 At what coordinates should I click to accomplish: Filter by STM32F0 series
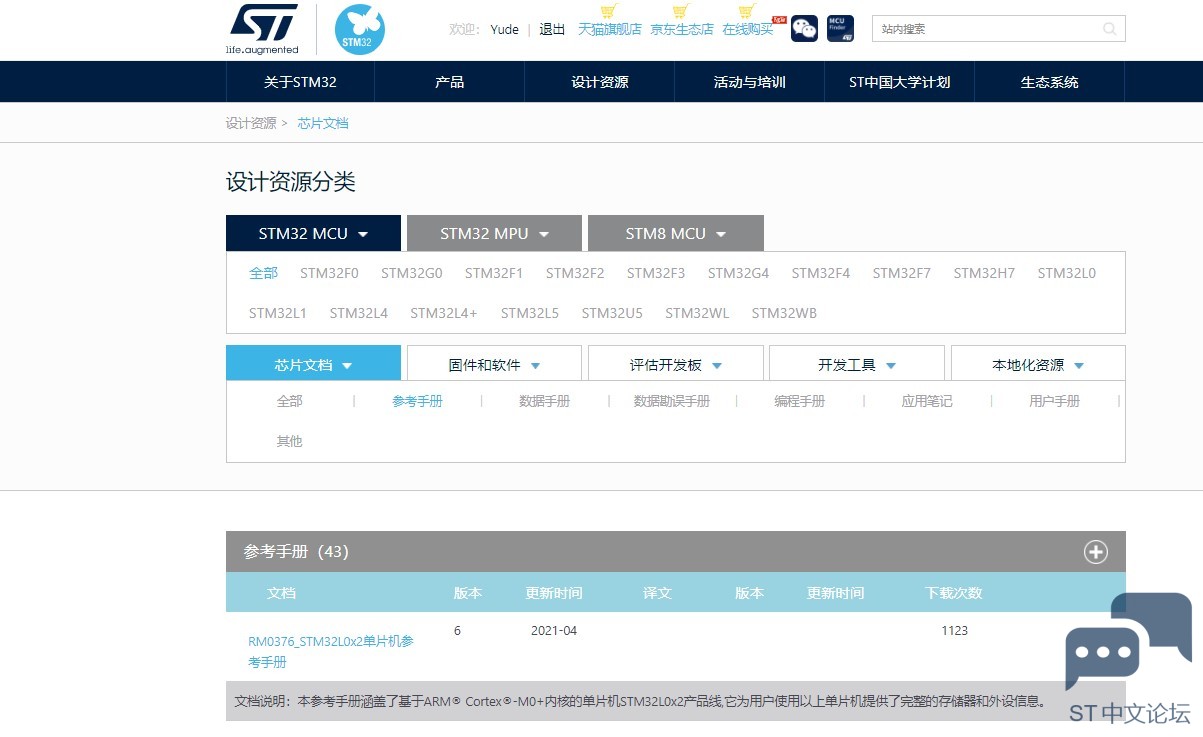(329, 273)
